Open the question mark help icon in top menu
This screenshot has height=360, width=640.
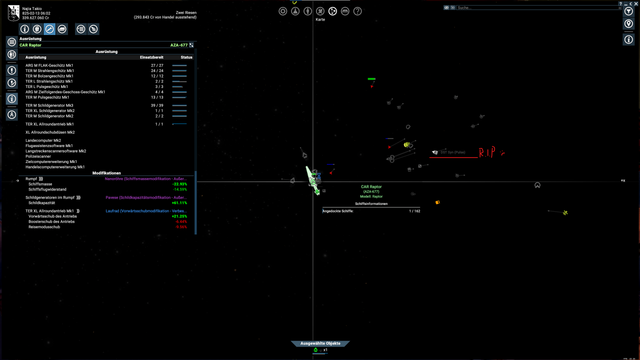(358, 11)
